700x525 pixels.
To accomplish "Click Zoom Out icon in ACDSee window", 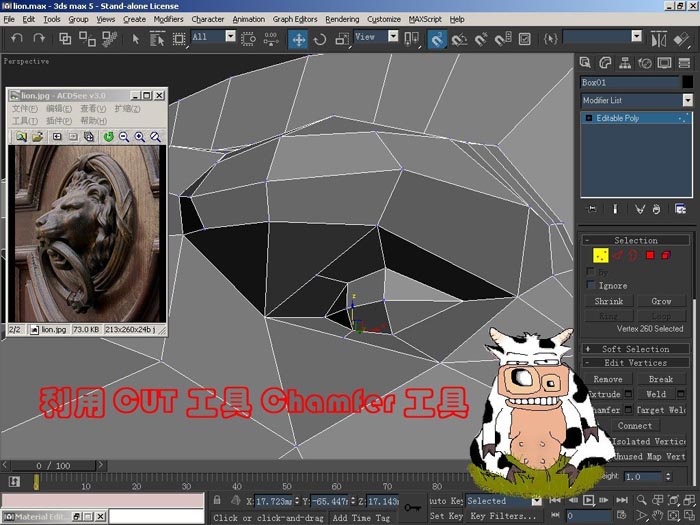I will (x=124, y=137).
